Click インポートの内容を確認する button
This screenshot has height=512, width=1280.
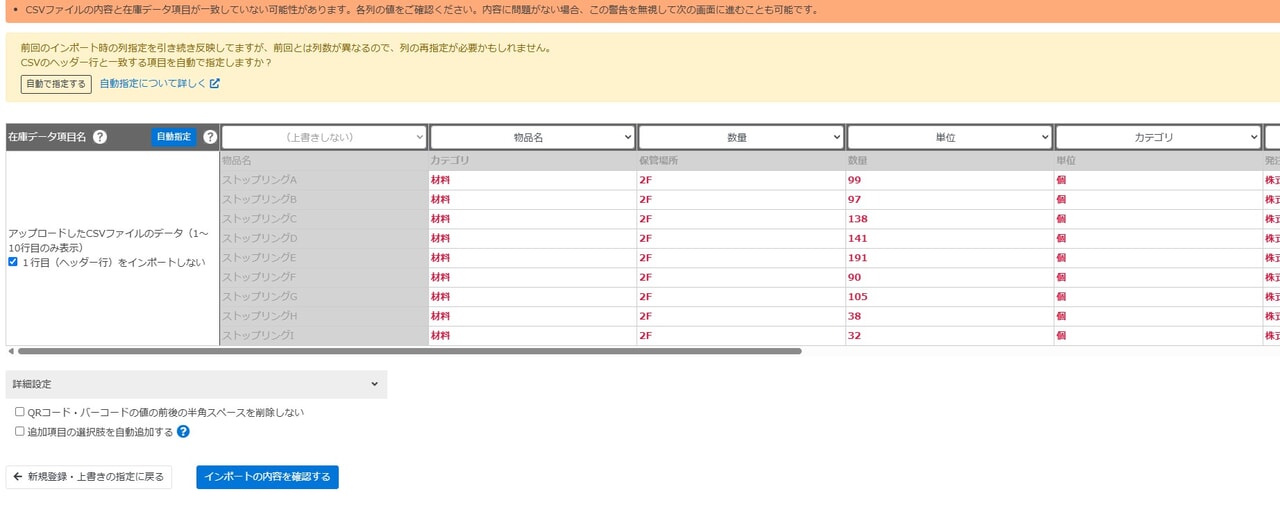pyautogui.click(x=267, y=477)
